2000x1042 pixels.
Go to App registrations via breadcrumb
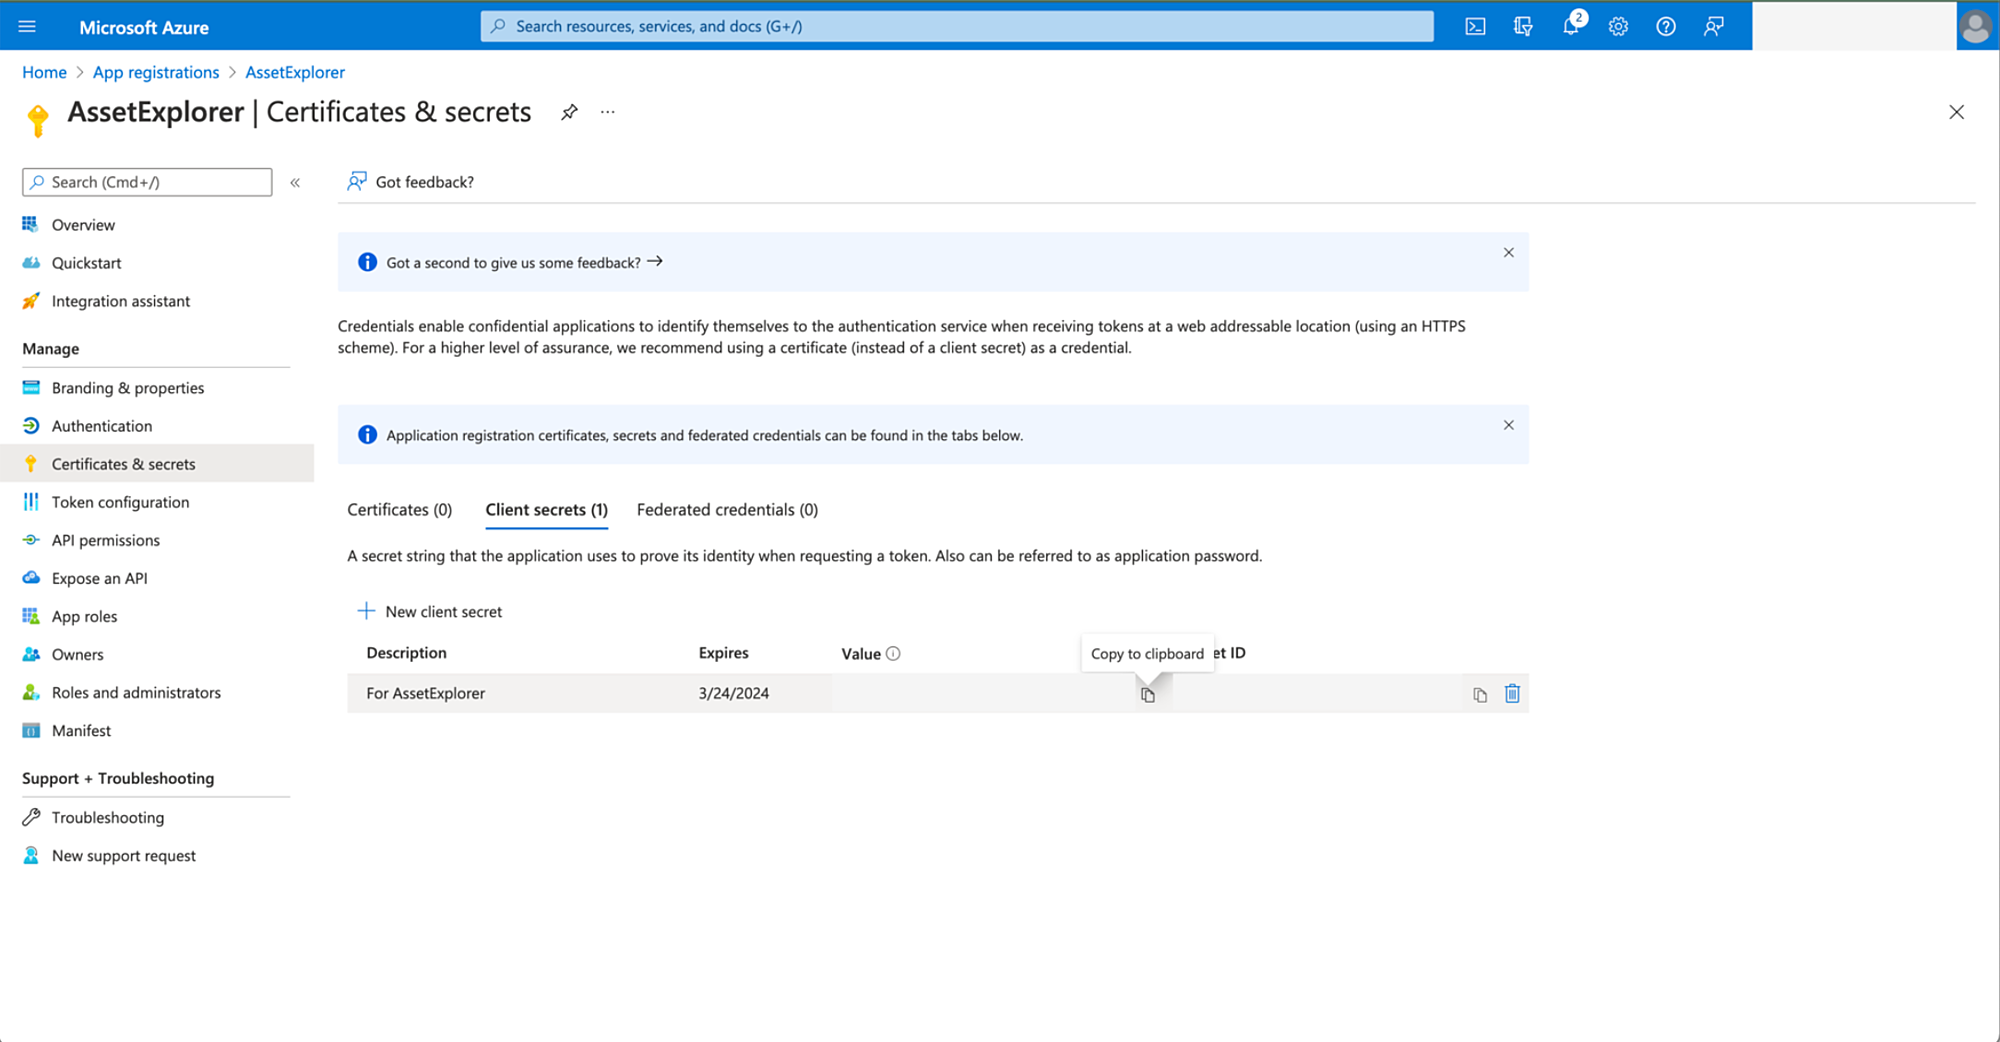tap(156, 72)
